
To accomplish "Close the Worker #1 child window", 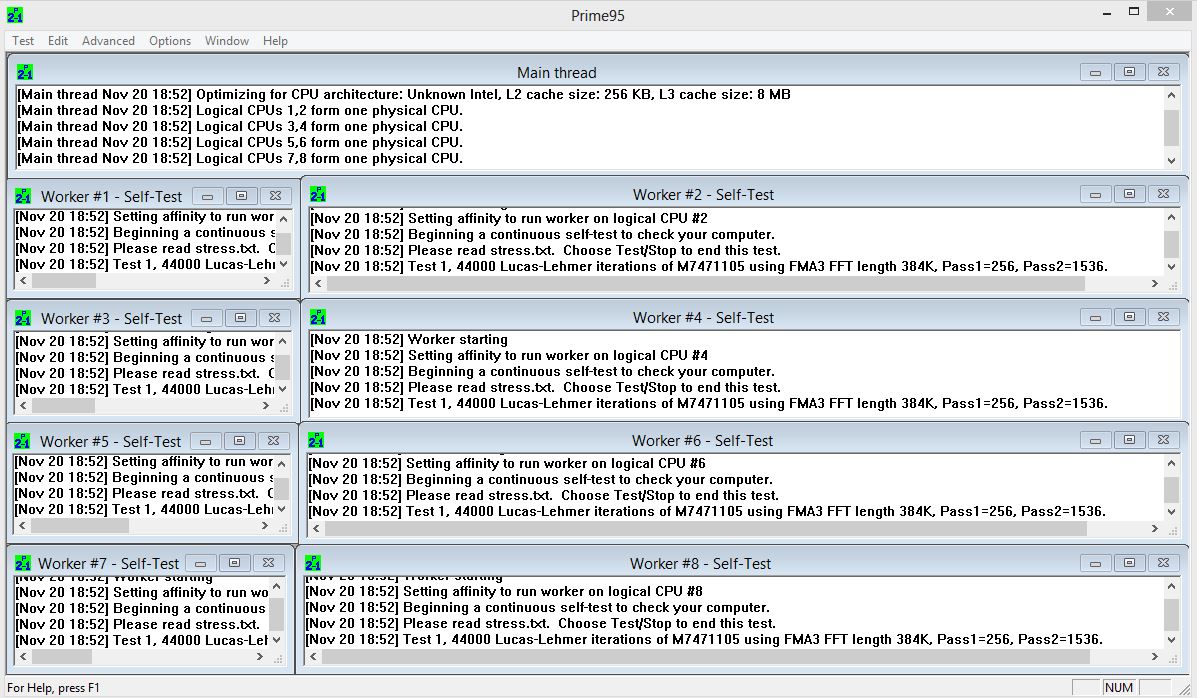I will (276, 196).
